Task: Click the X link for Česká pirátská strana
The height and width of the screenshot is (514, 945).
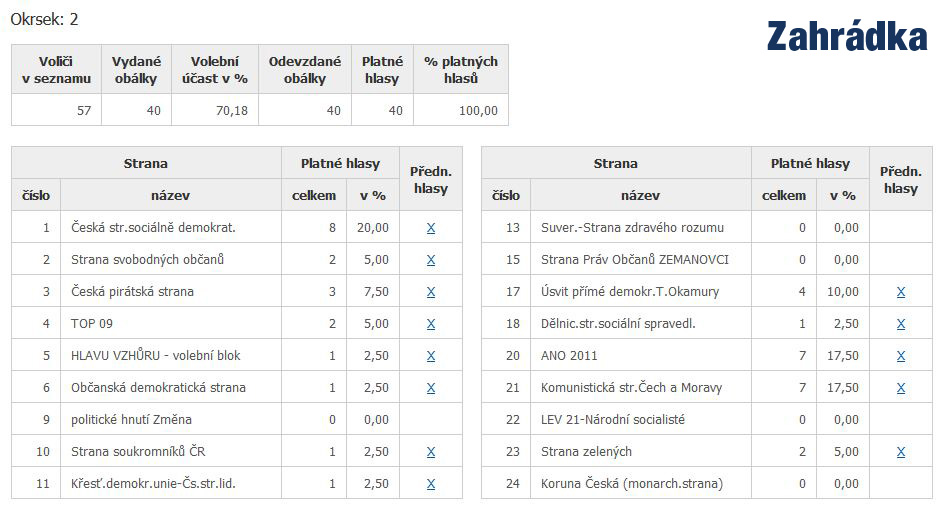Action: point(431,292)
